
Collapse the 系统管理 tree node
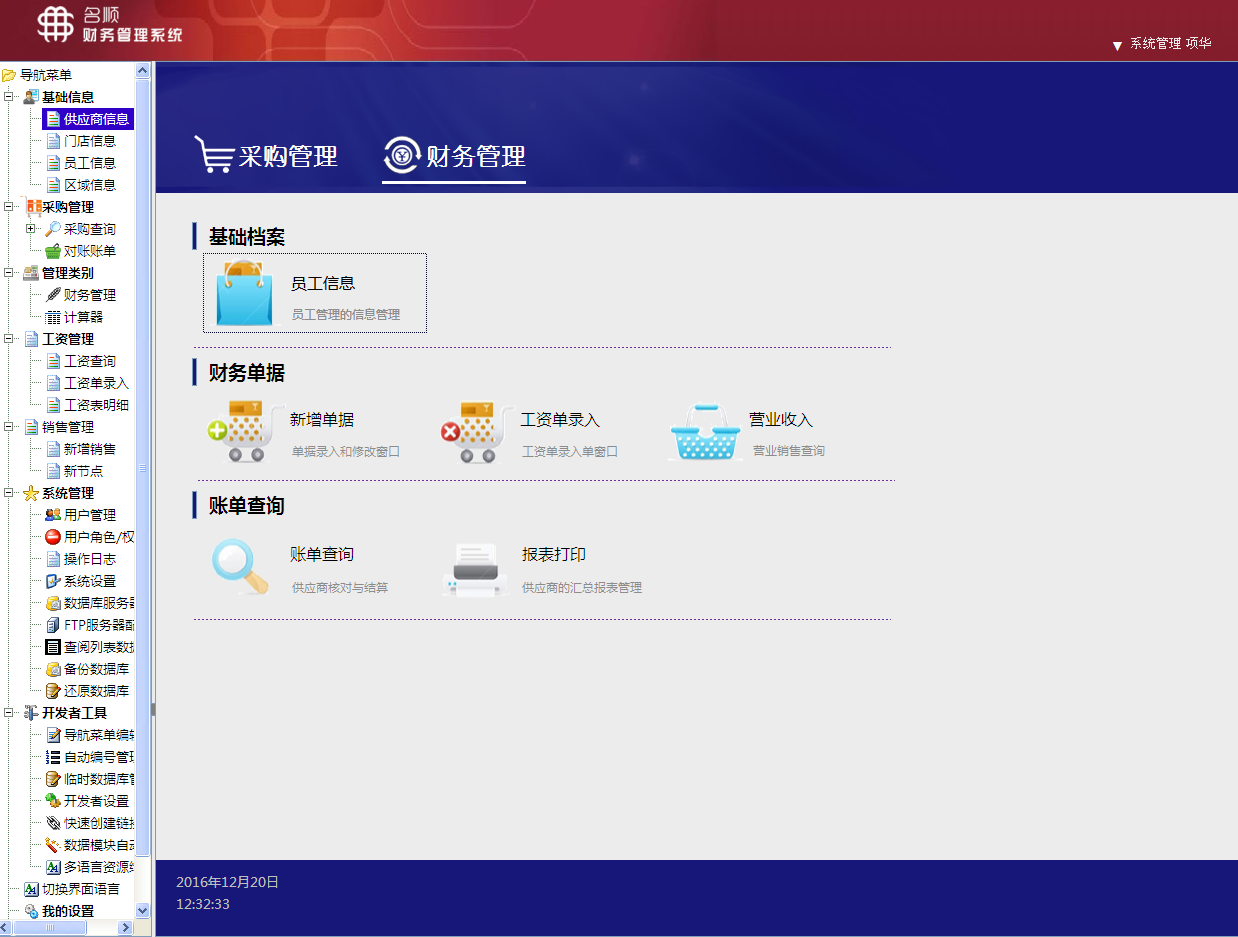(8, 493)
